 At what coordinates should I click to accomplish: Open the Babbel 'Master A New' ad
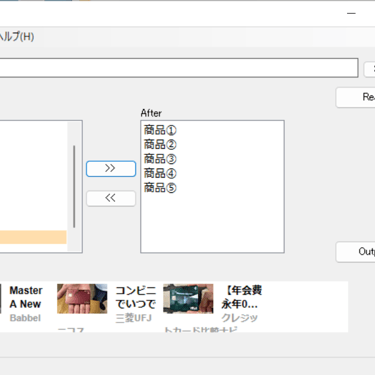[x=26, y=304]
